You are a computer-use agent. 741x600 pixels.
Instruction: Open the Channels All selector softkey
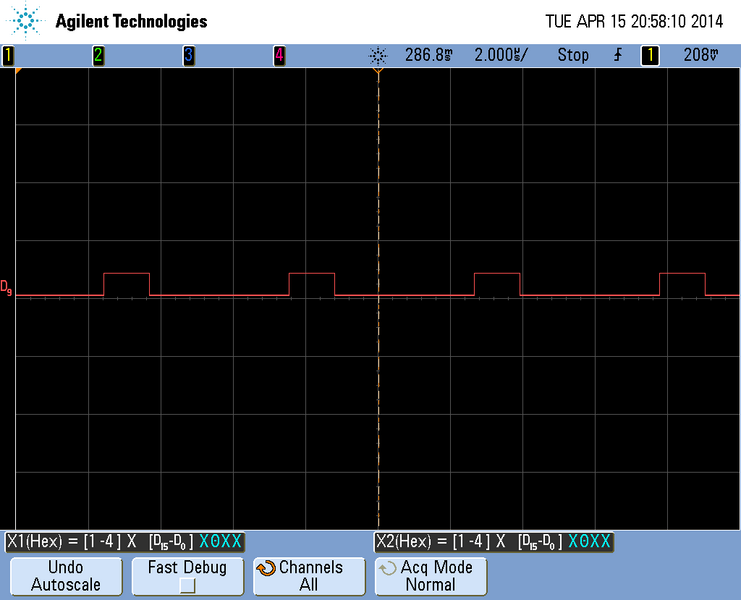[308, 576]
